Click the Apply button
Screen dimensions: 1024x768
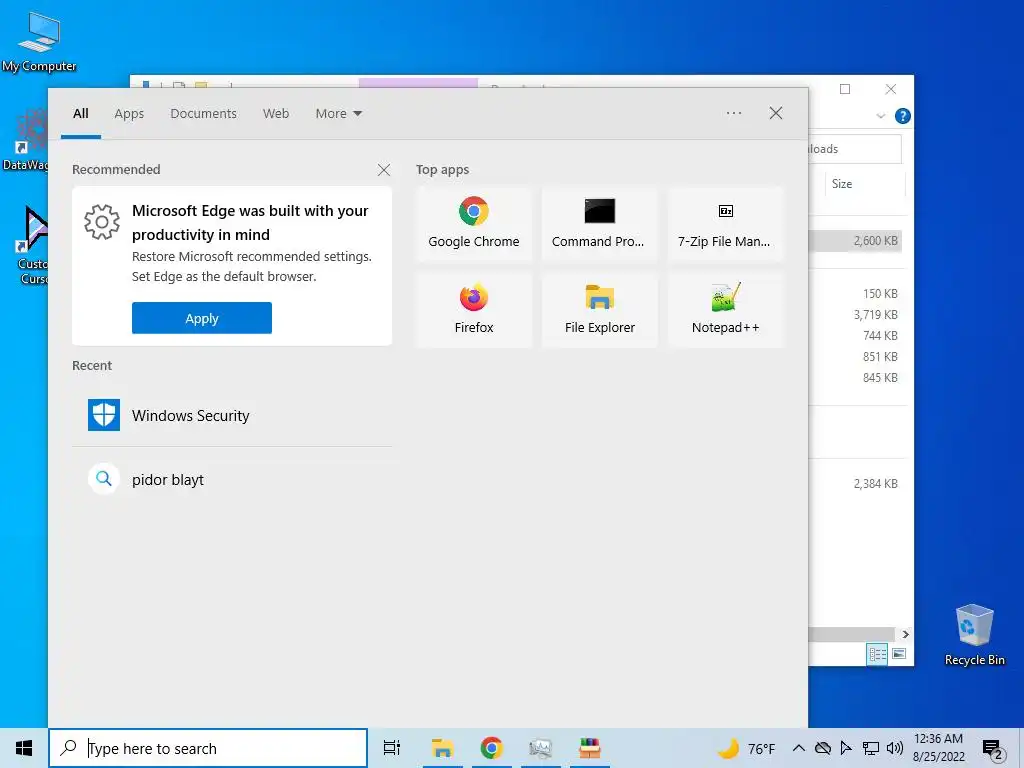tap(202, 318)
